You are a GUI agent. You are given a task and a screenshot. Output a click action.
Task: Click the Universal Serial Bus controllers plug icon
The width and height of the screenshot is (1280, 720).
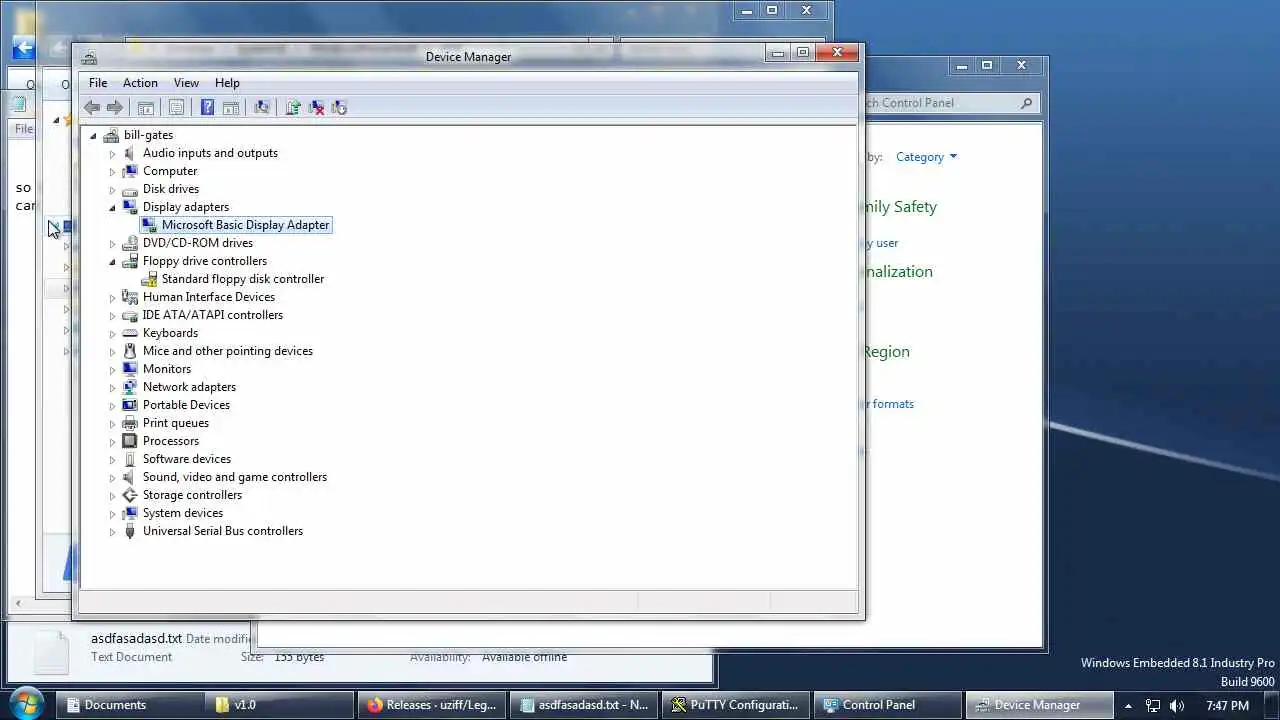(130, 531)
